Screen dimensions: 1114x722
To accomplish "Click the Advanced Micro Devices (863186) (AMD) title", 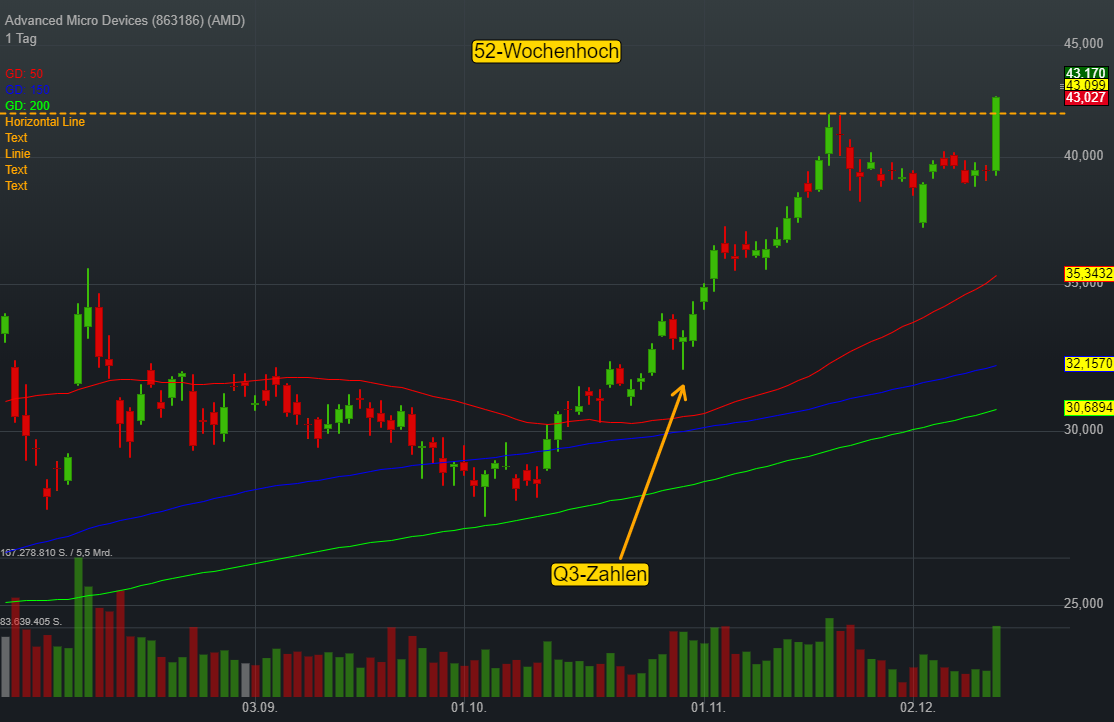I will click(x=125, y=21).
